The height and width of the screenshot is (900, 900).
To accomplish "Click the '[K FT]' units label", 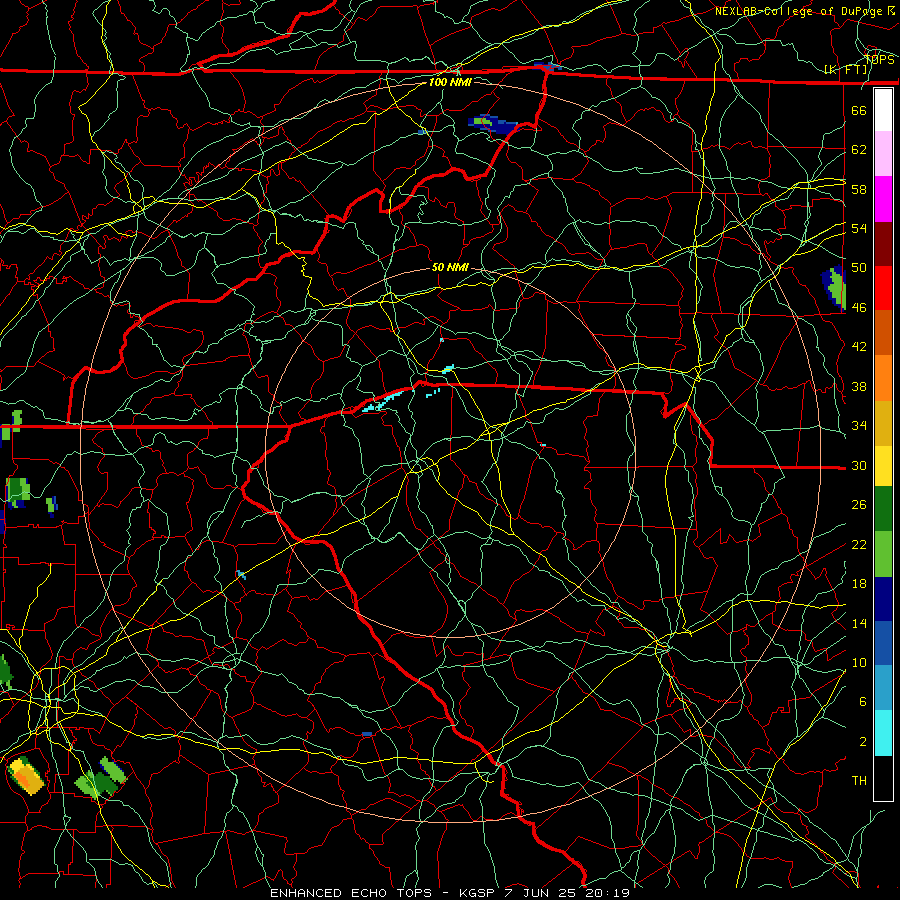I will 846,70.
